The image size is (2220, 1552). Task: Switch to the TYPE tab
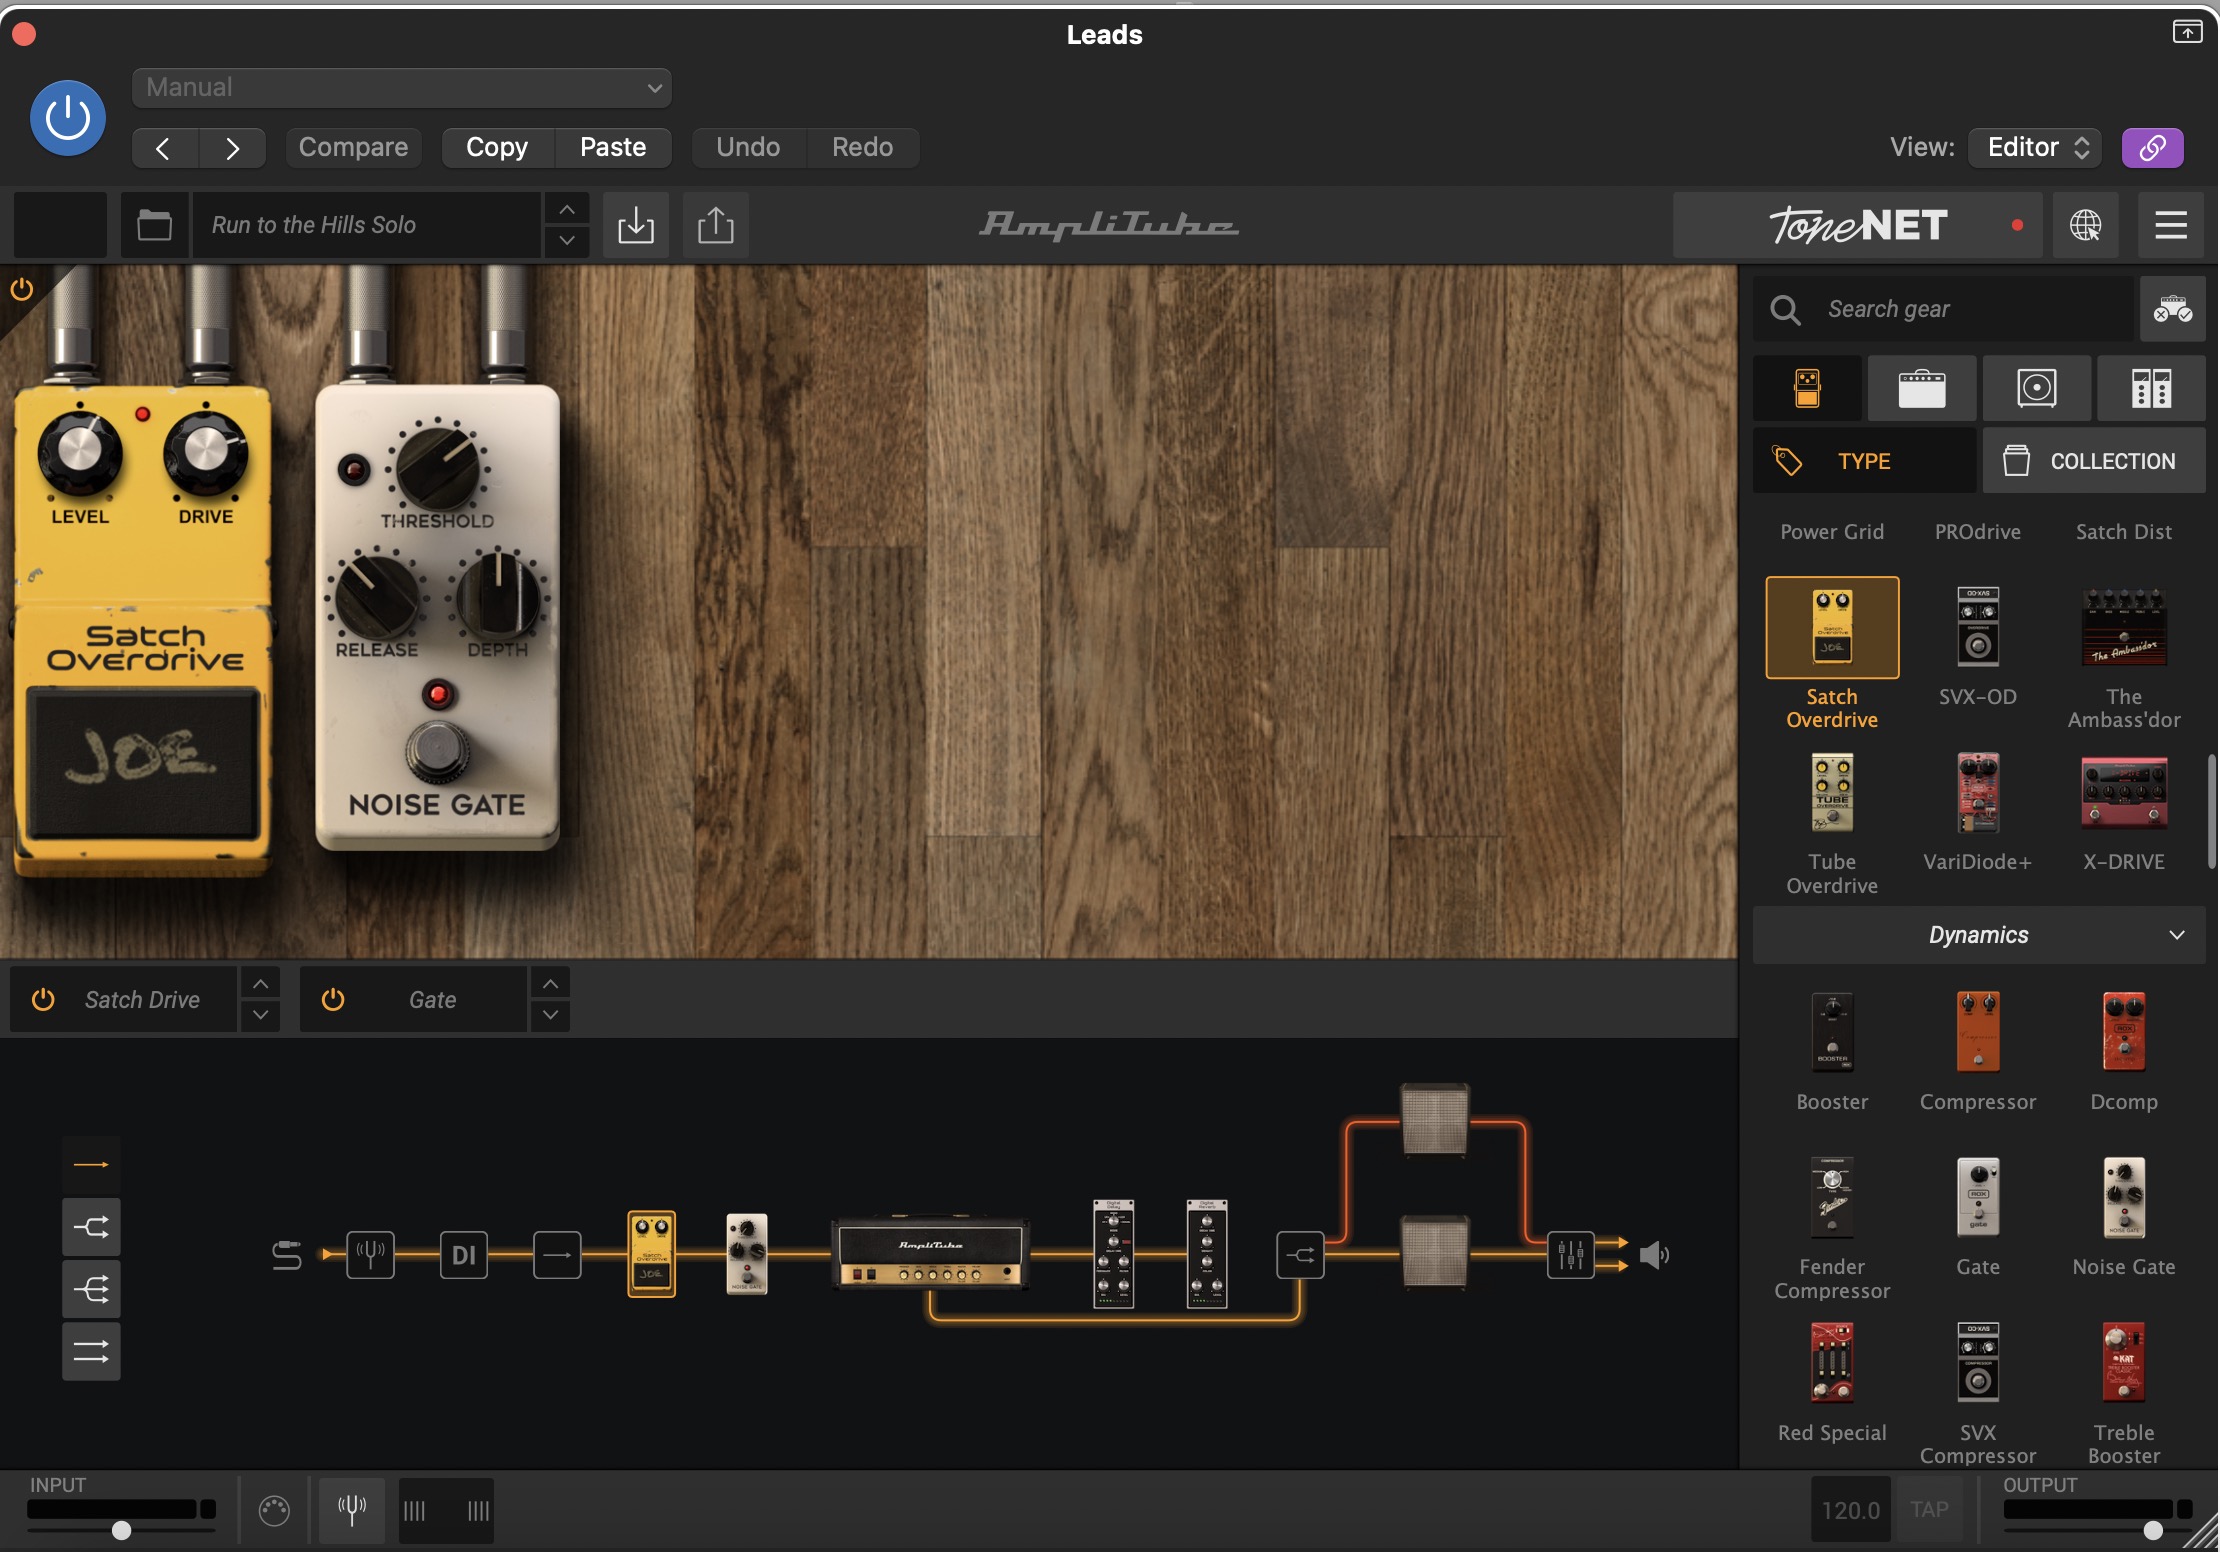pyautogui.click(x=1864, y=461)
